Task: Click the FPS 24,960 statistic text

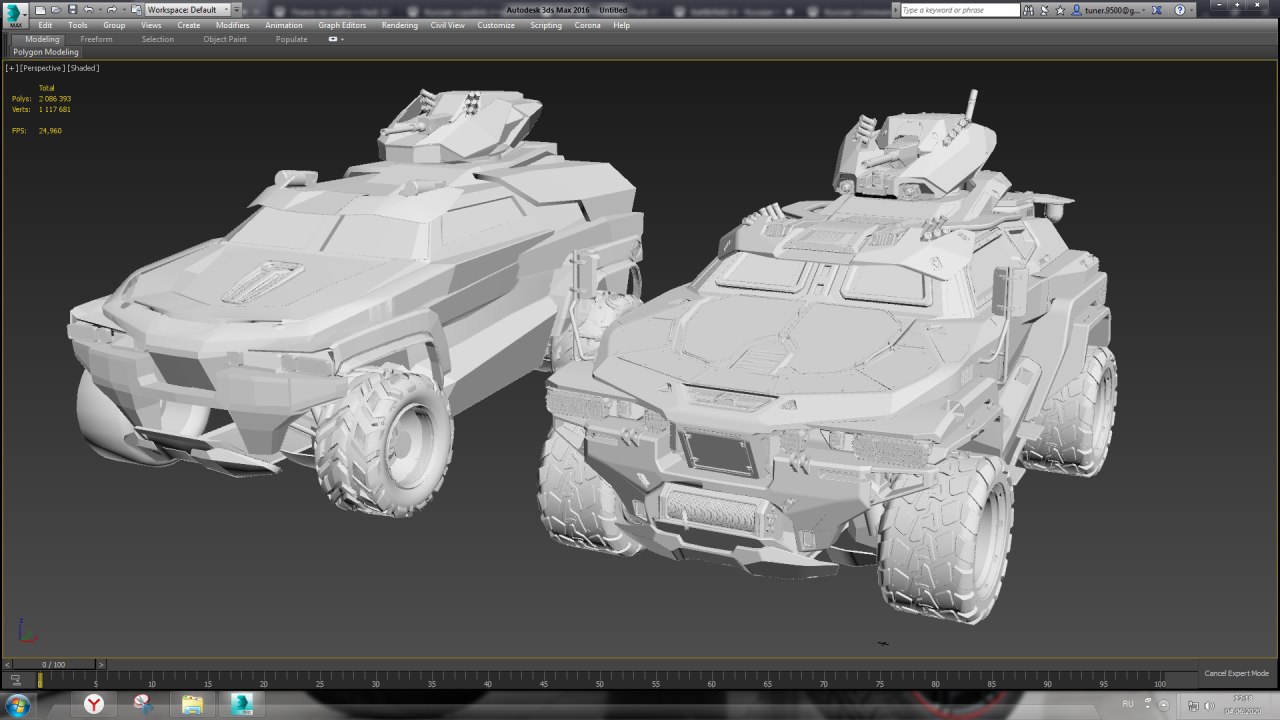Action: pos(36,130)
